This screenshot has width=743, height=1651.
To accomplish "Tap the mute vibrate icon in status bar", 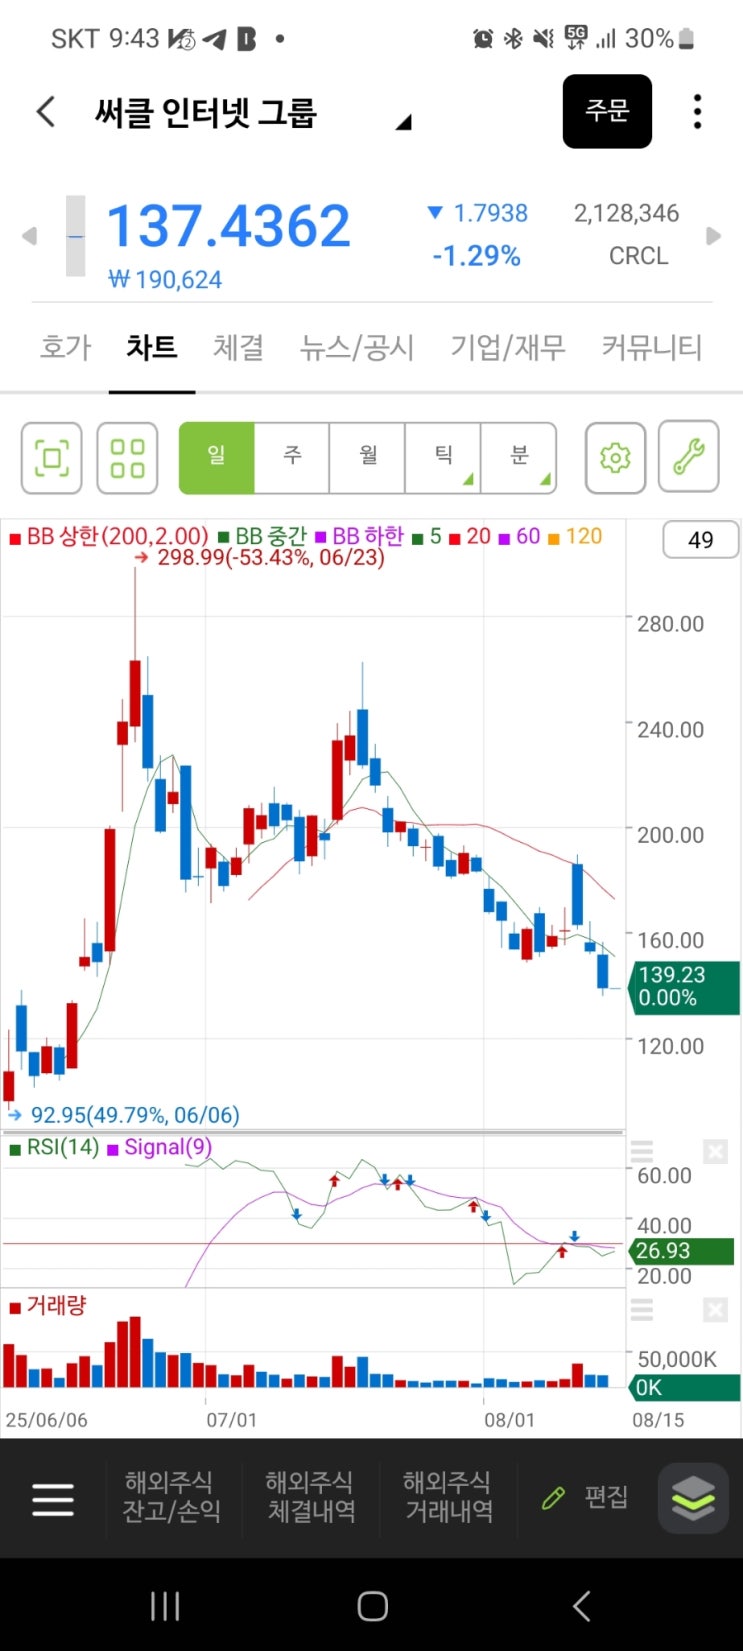I will pyautogui.click(x=544, y=39).
